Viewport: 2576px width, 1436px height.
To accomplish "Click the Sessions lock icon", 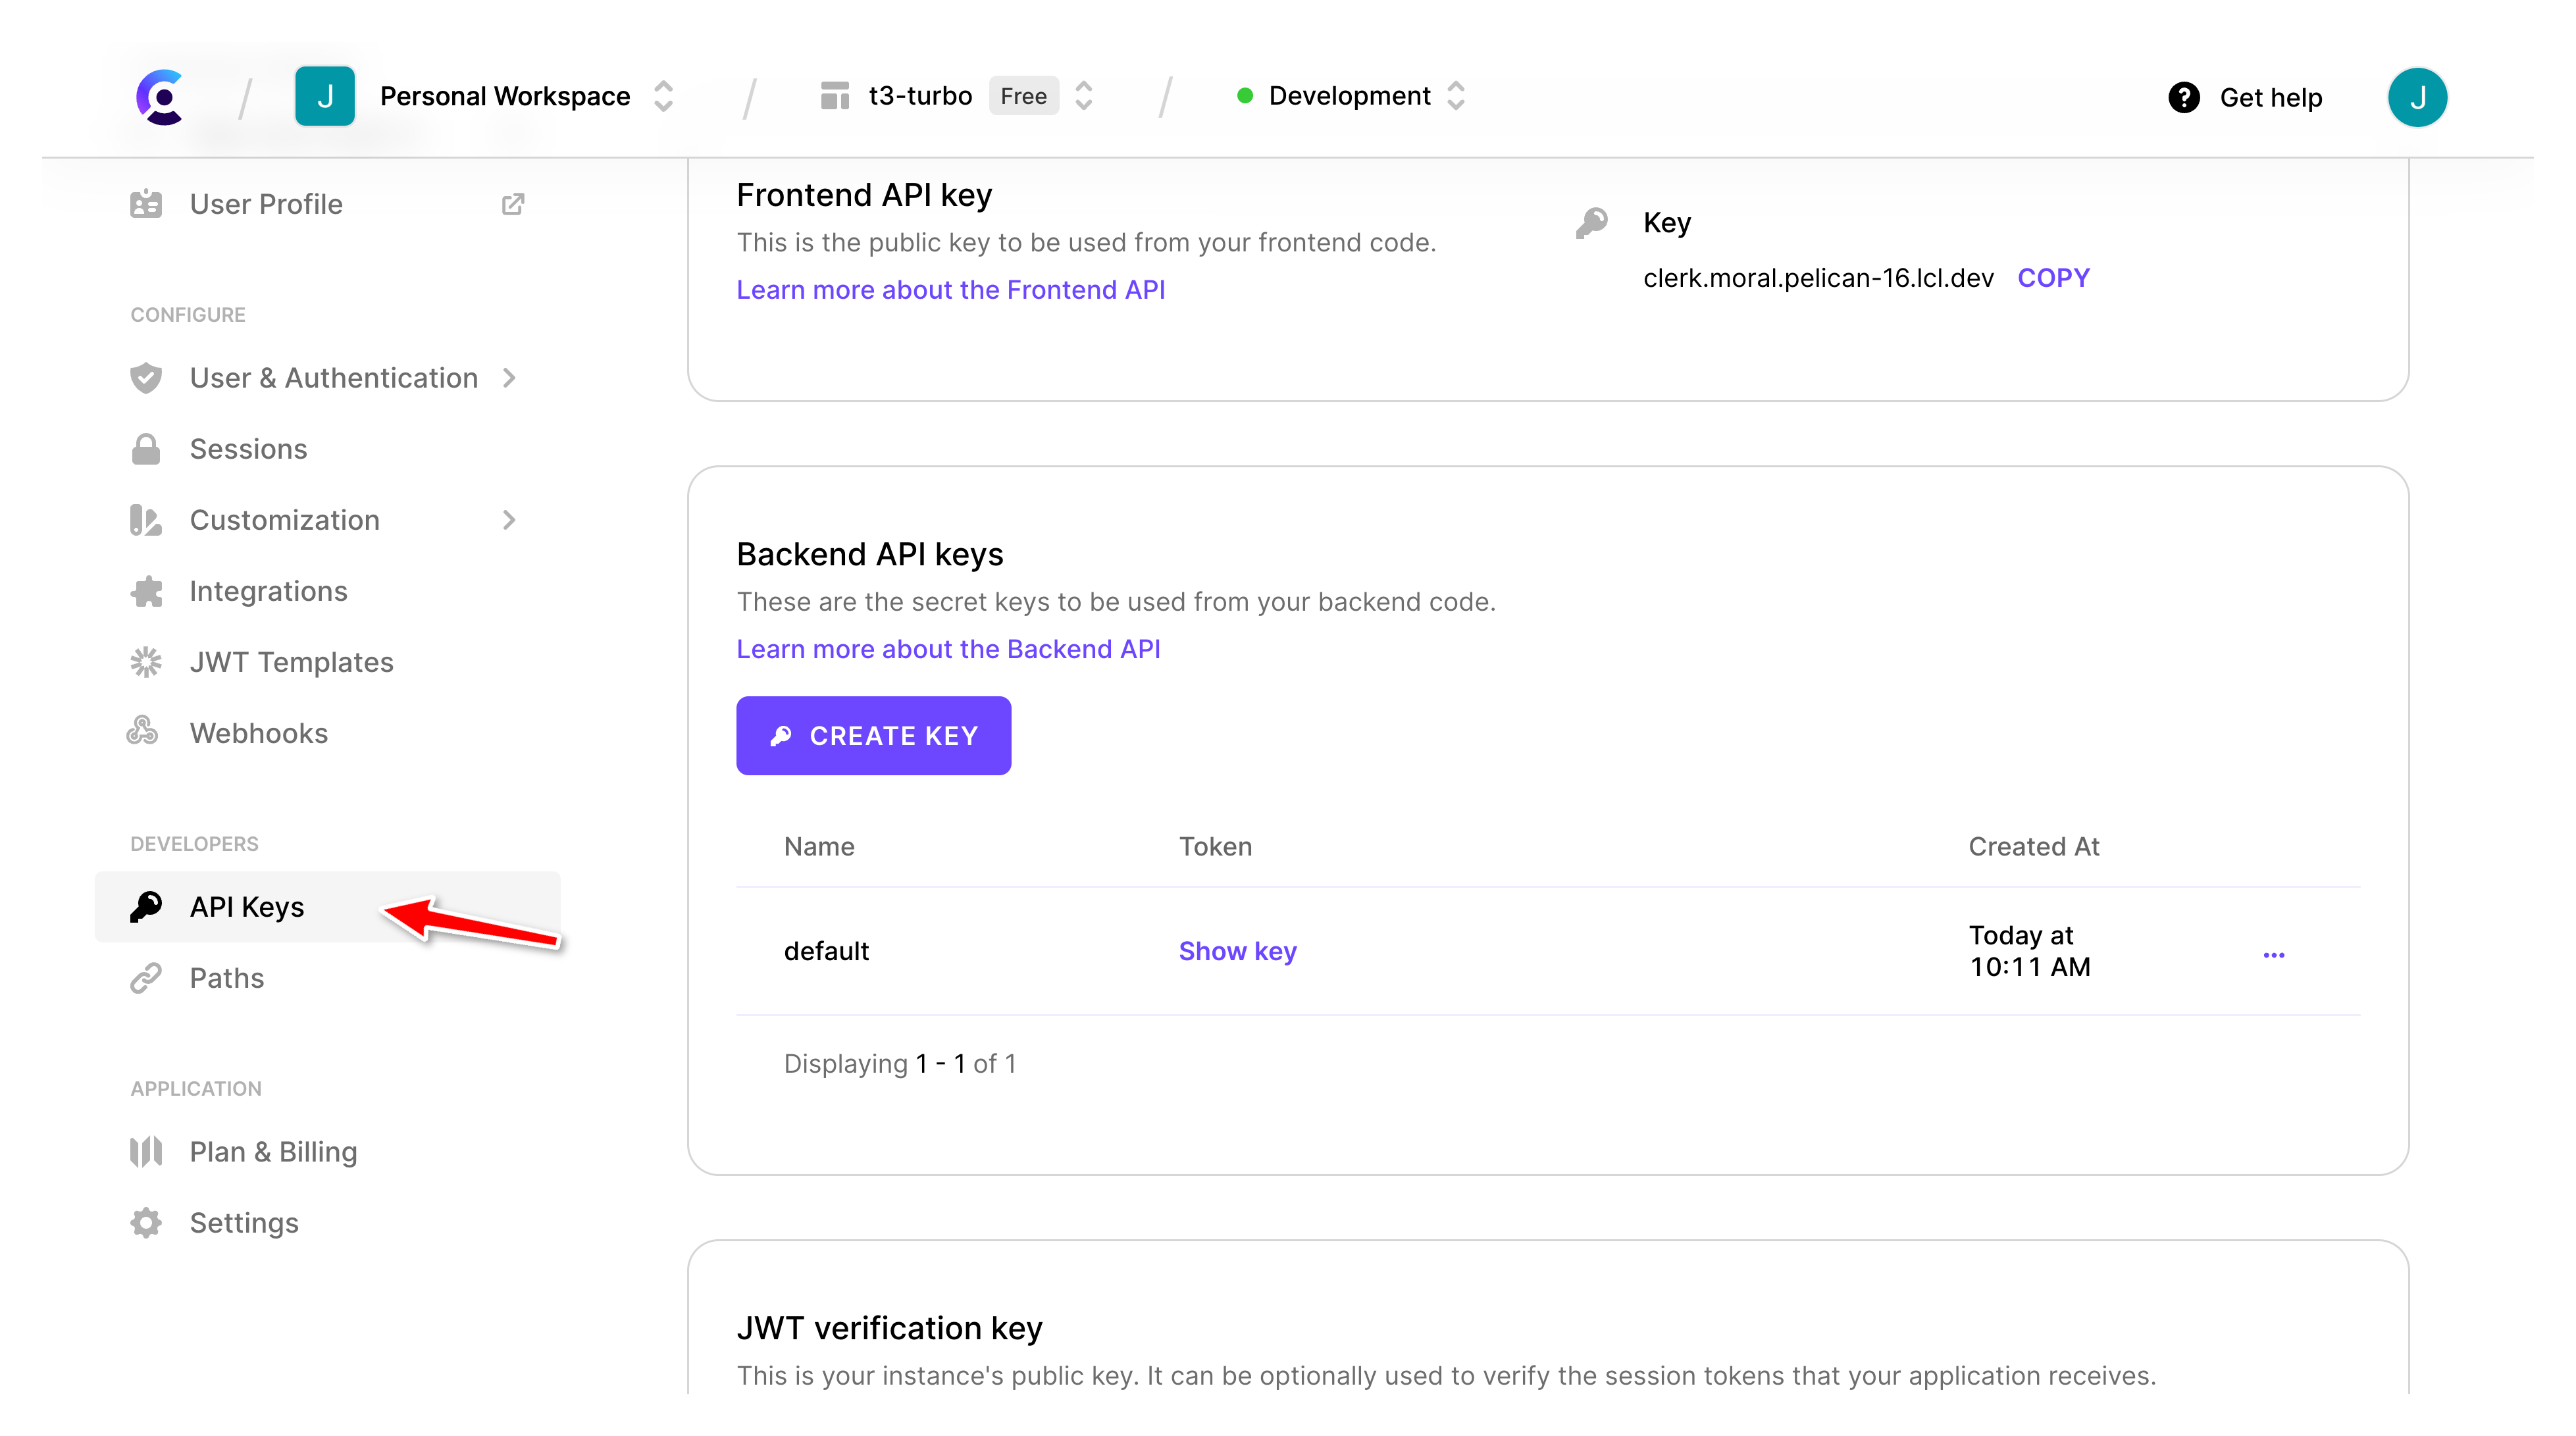I will click(146, 449).
